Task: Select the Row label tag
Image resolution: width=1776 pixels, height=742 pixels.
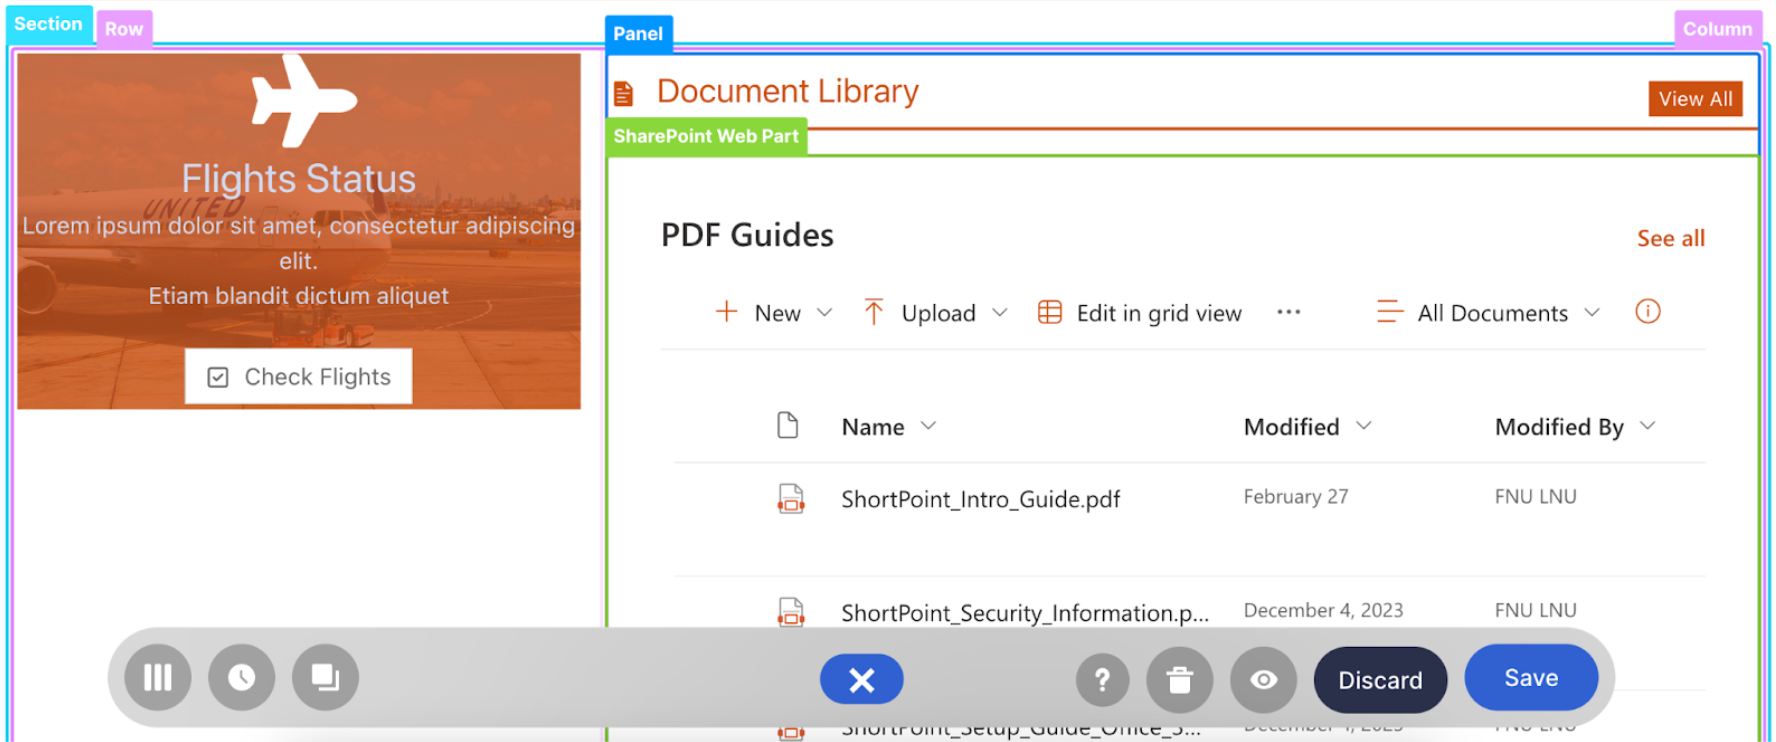Action: (x=124, y=29)
